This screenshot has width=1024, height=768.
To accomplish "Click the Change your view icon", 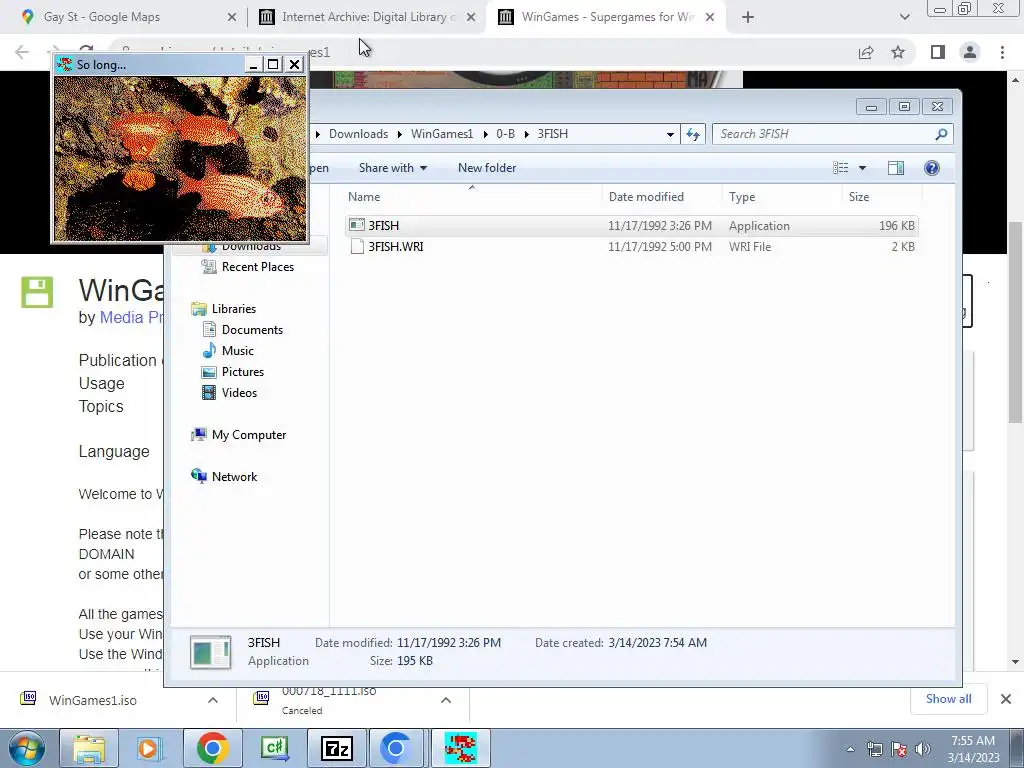I will point(840,168).
